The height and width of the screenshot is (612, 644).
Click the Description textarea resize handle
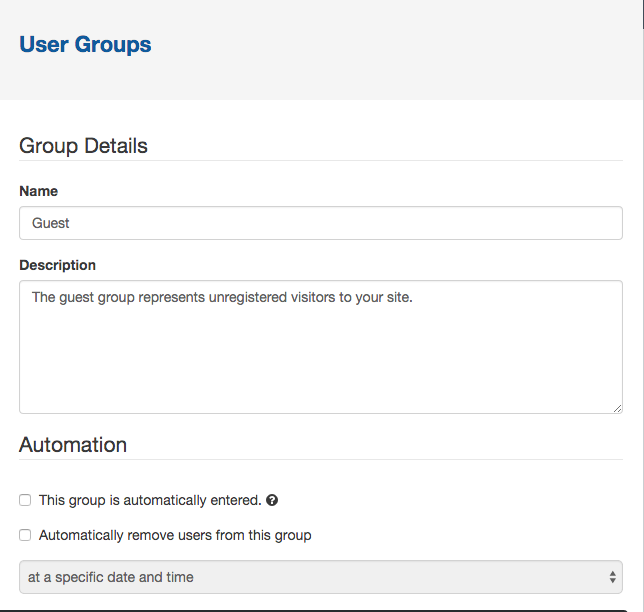pos(617,408)
